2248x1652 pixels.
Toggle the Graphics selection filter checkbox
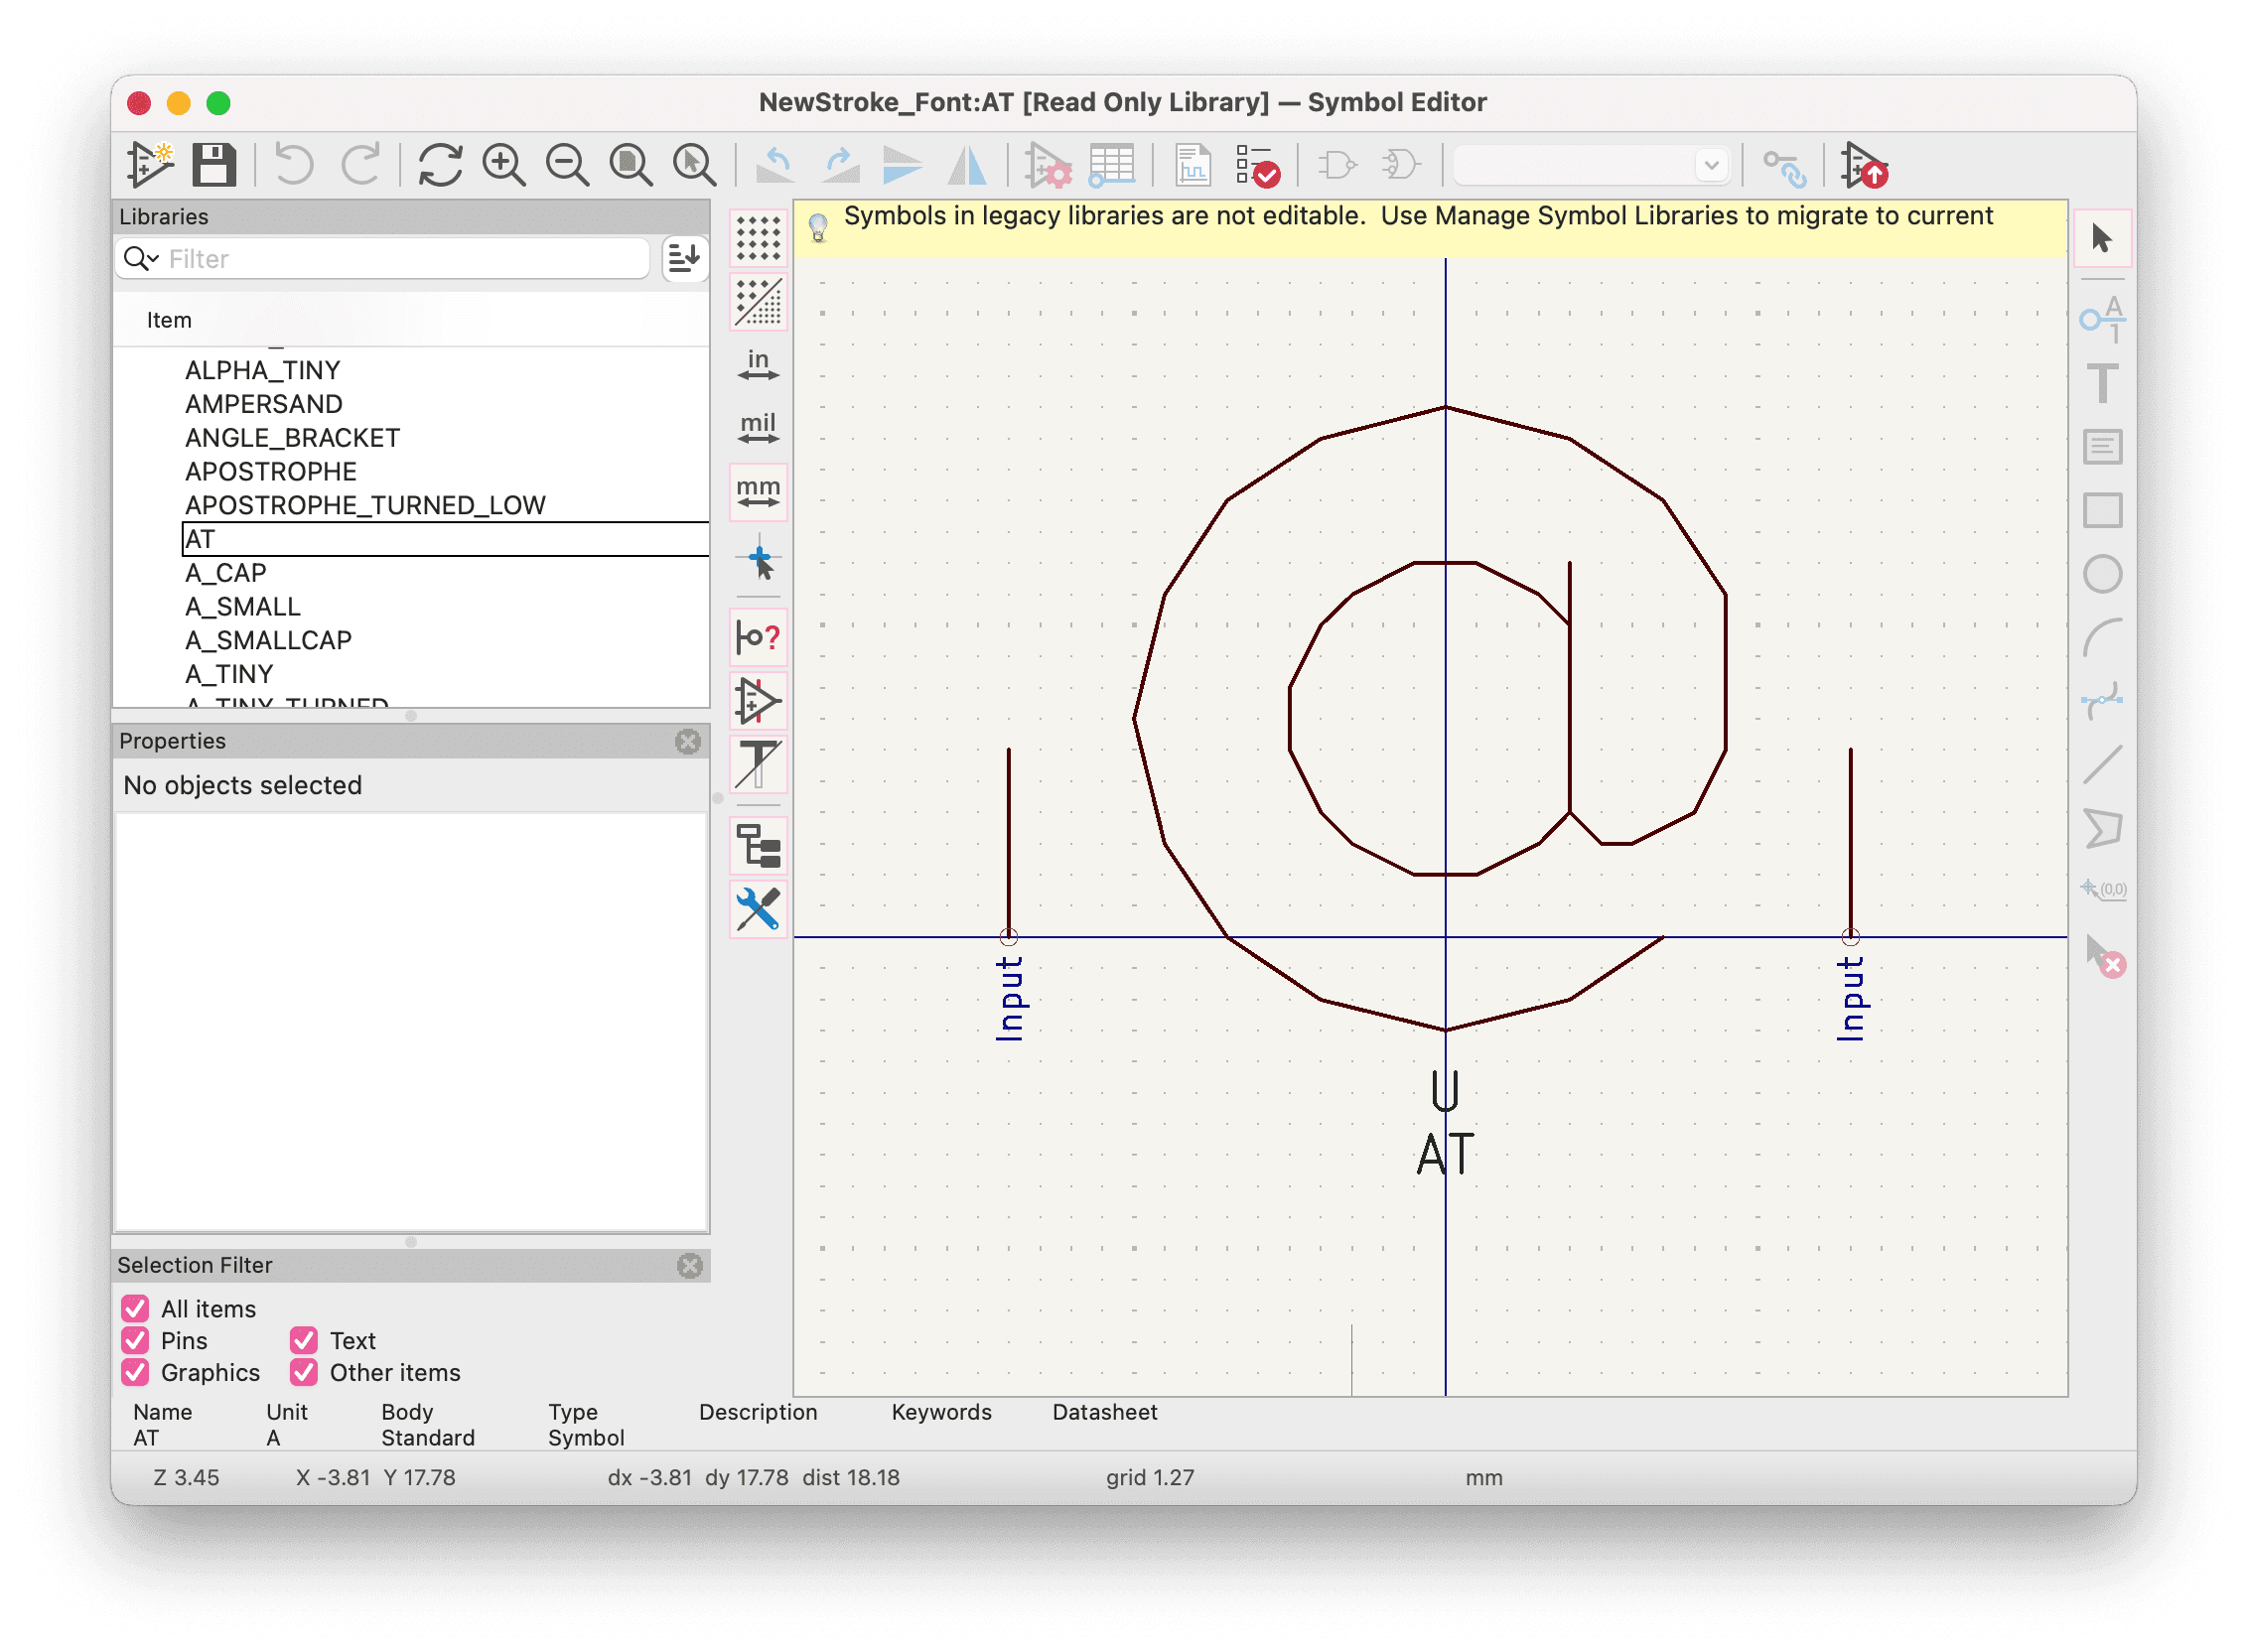(135, 1373)
